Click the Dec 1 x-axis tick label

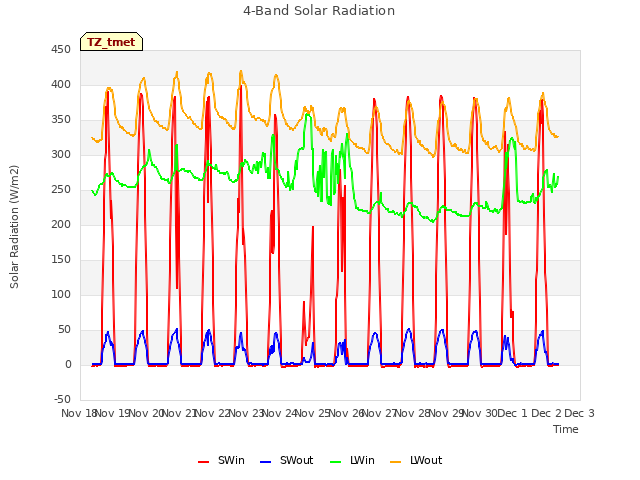[x=513, y=413]
